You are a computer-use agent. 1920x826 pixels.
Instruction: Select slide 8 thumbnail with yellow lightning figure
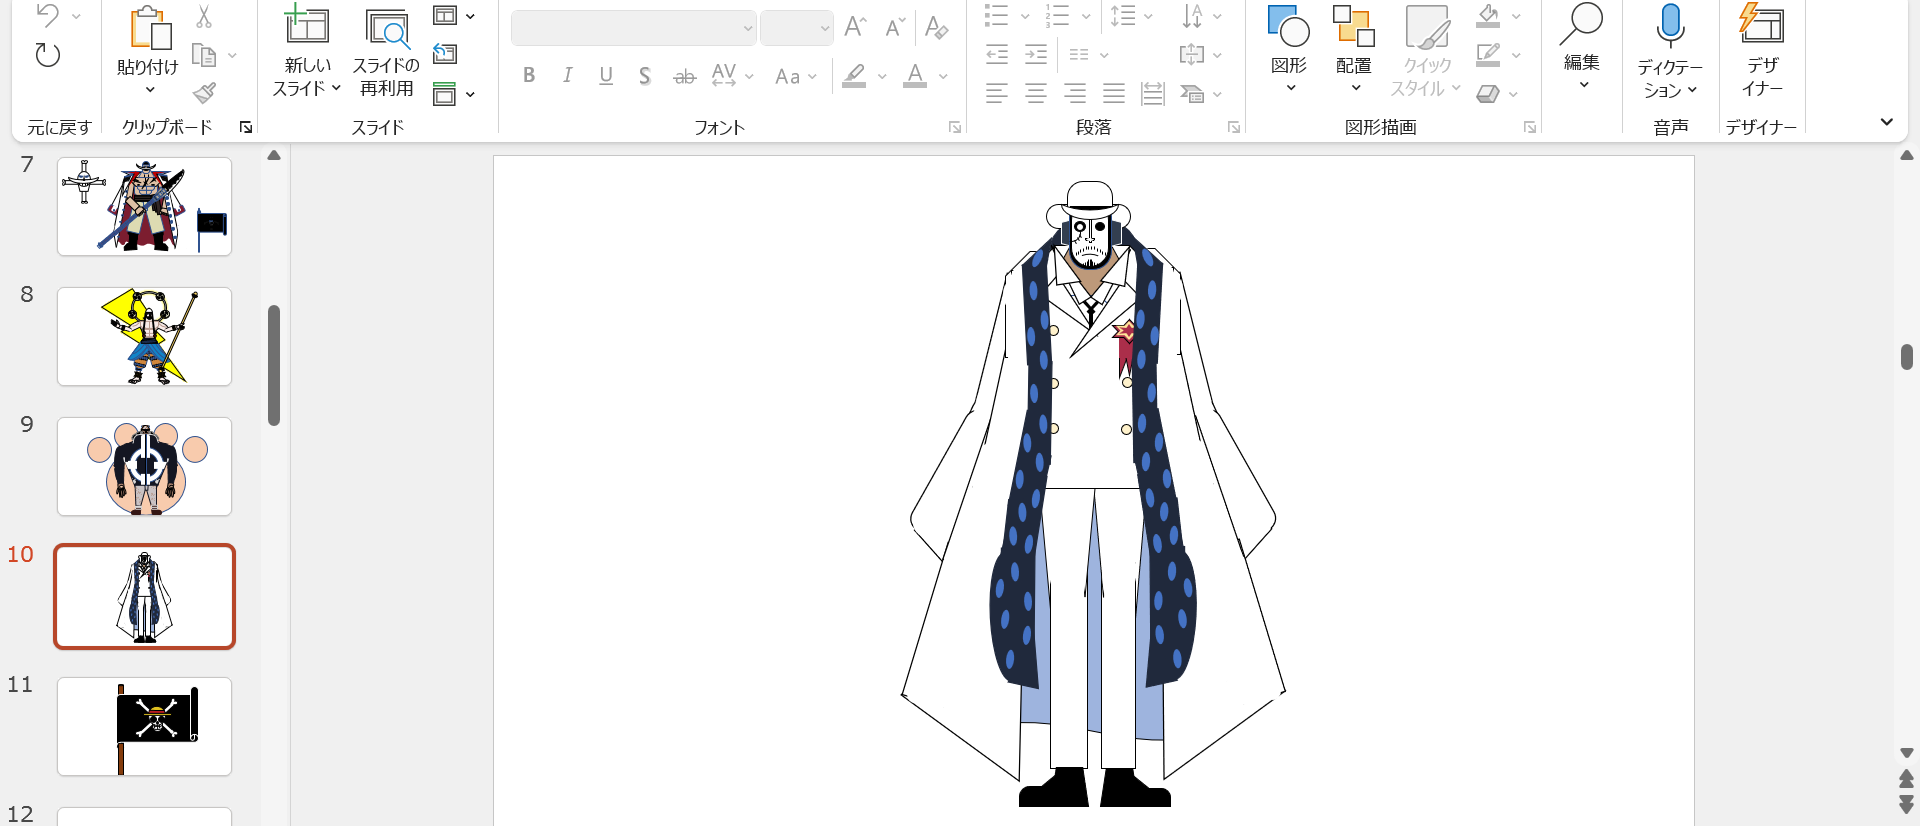tap(144, 336)
